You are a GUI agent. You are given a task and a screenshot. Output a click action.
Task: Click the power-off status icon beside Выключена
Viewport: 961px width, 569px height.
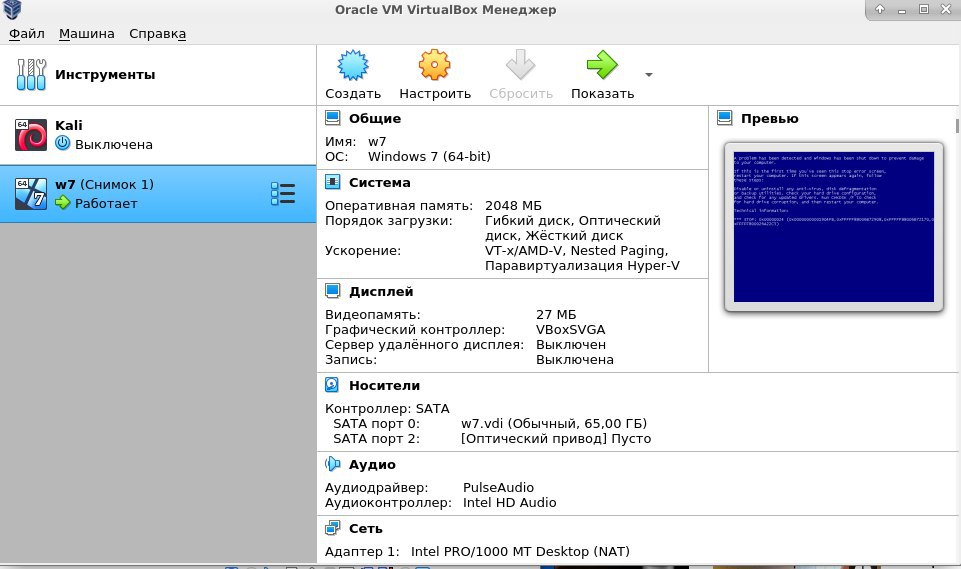click(63, 143)
